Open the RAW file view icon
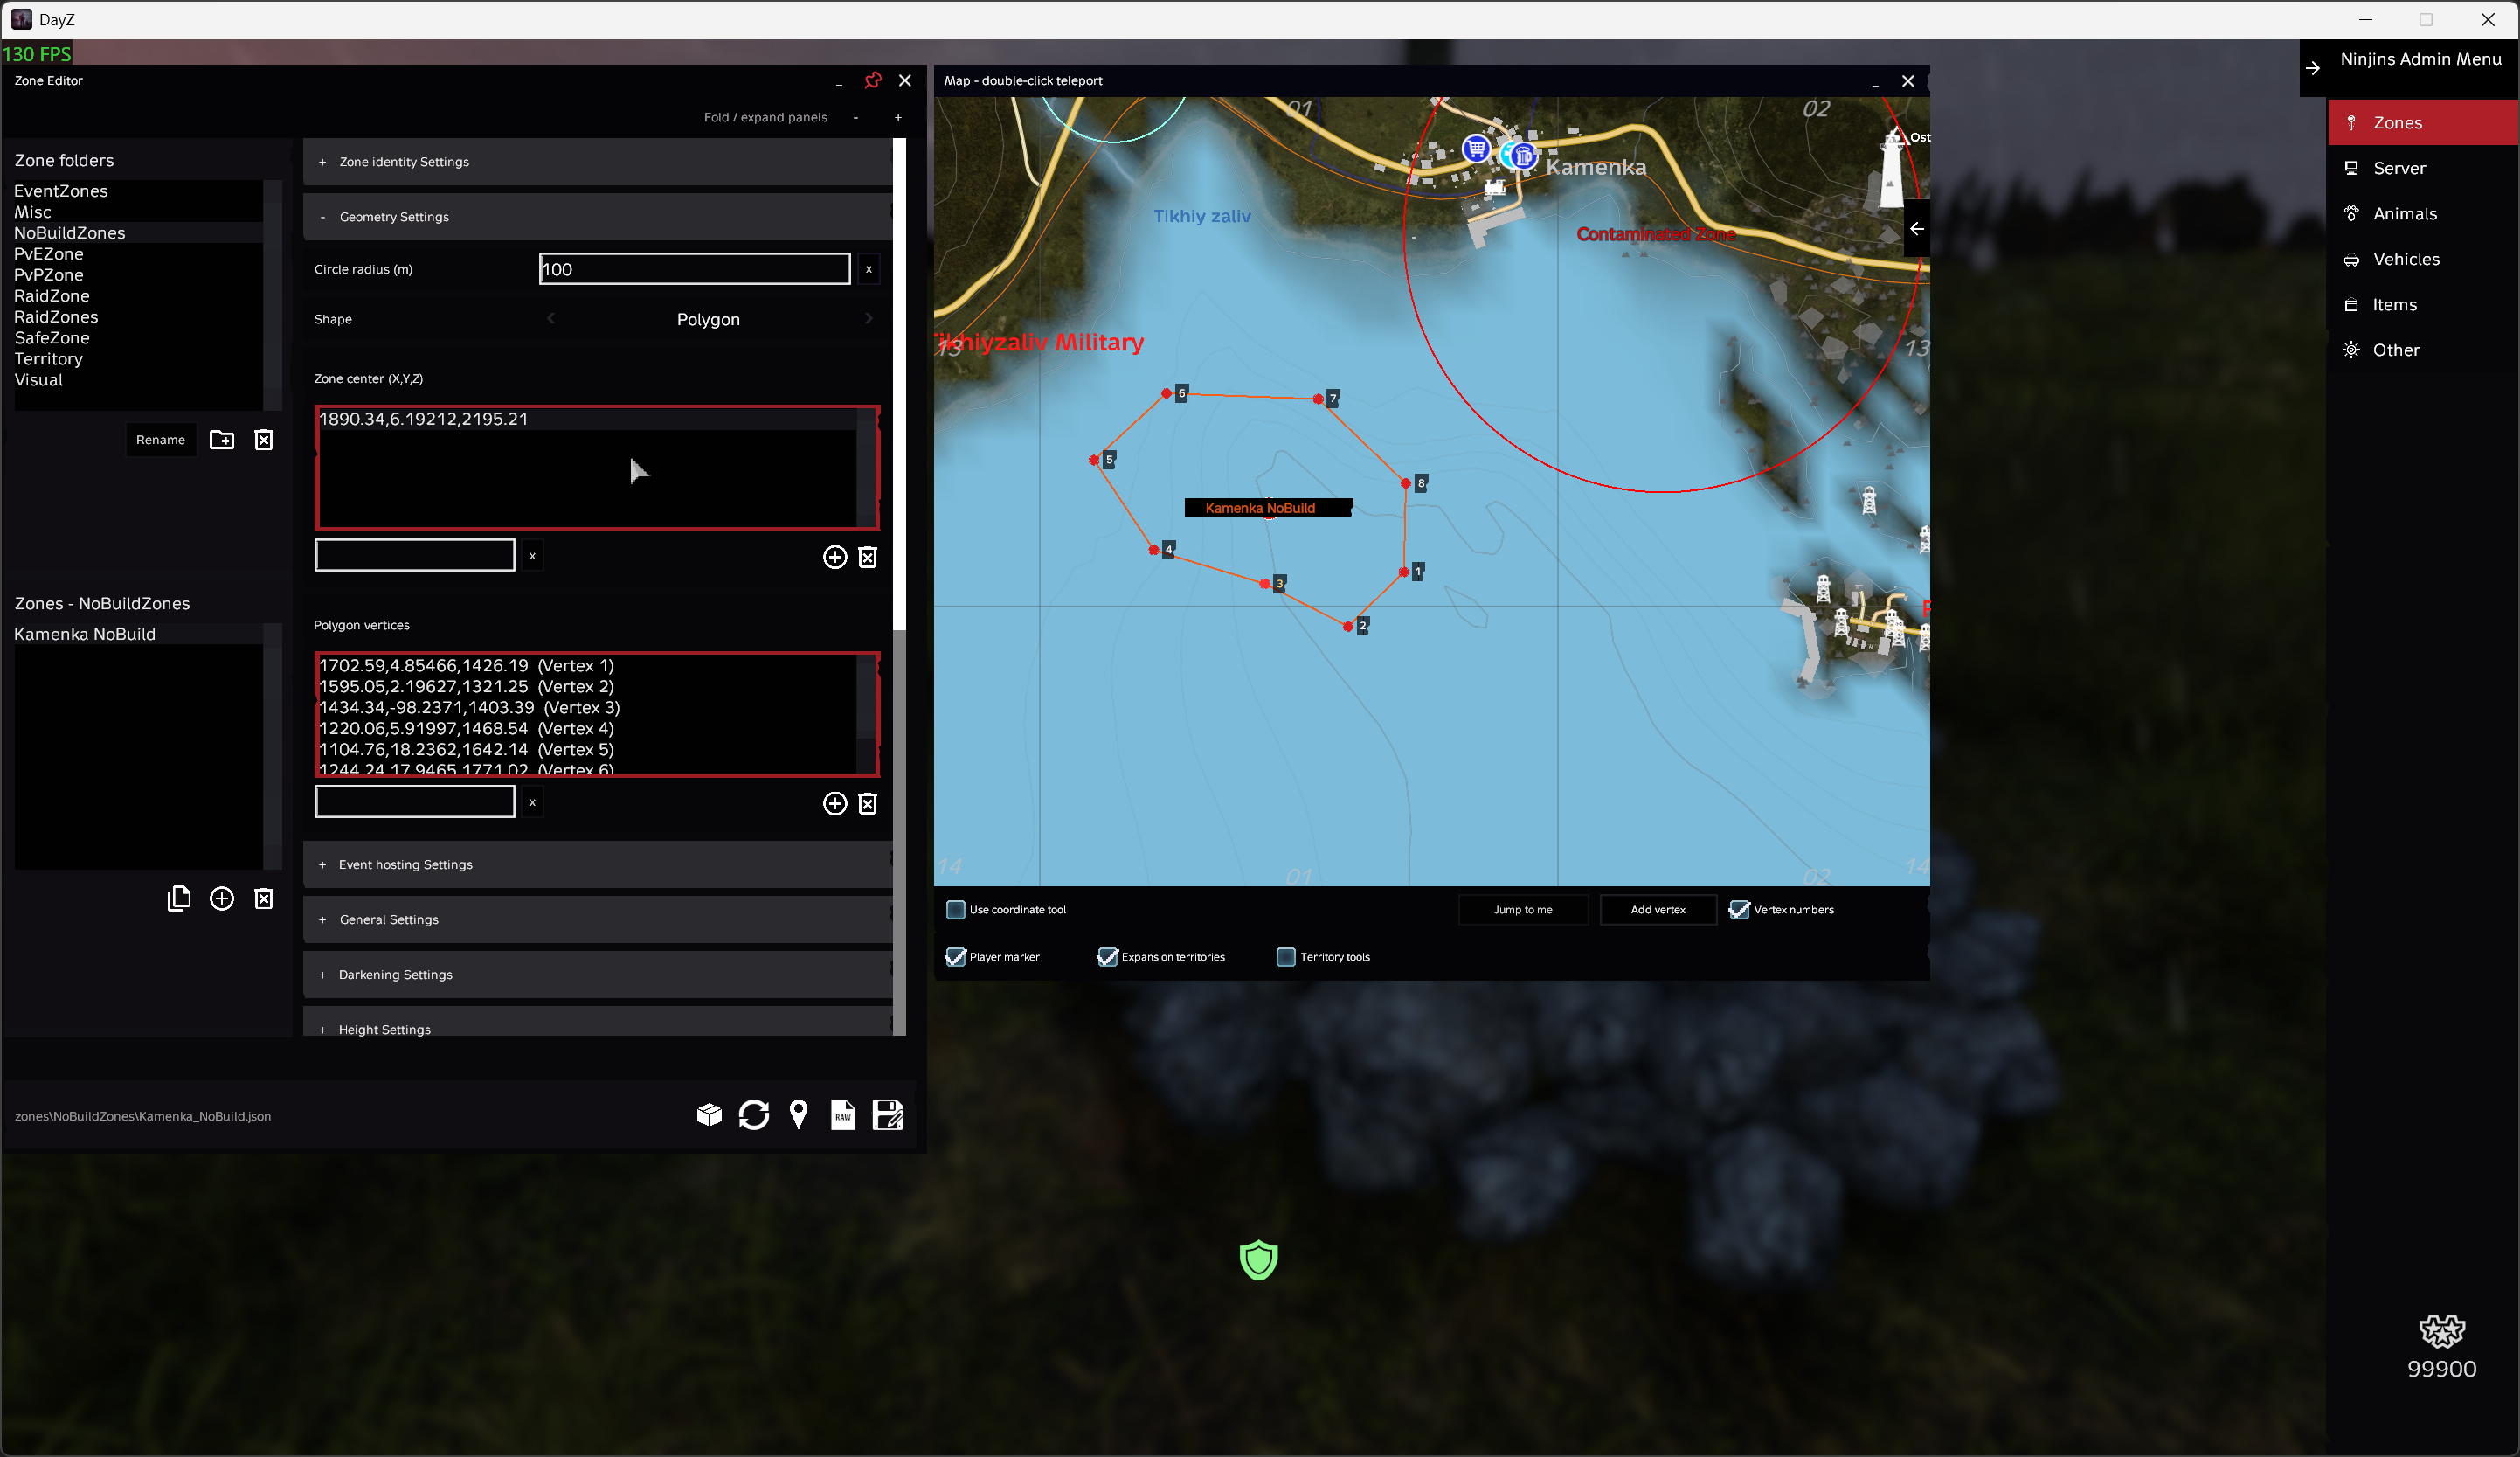The image size is (2520, 1457). pos(843,1114)
